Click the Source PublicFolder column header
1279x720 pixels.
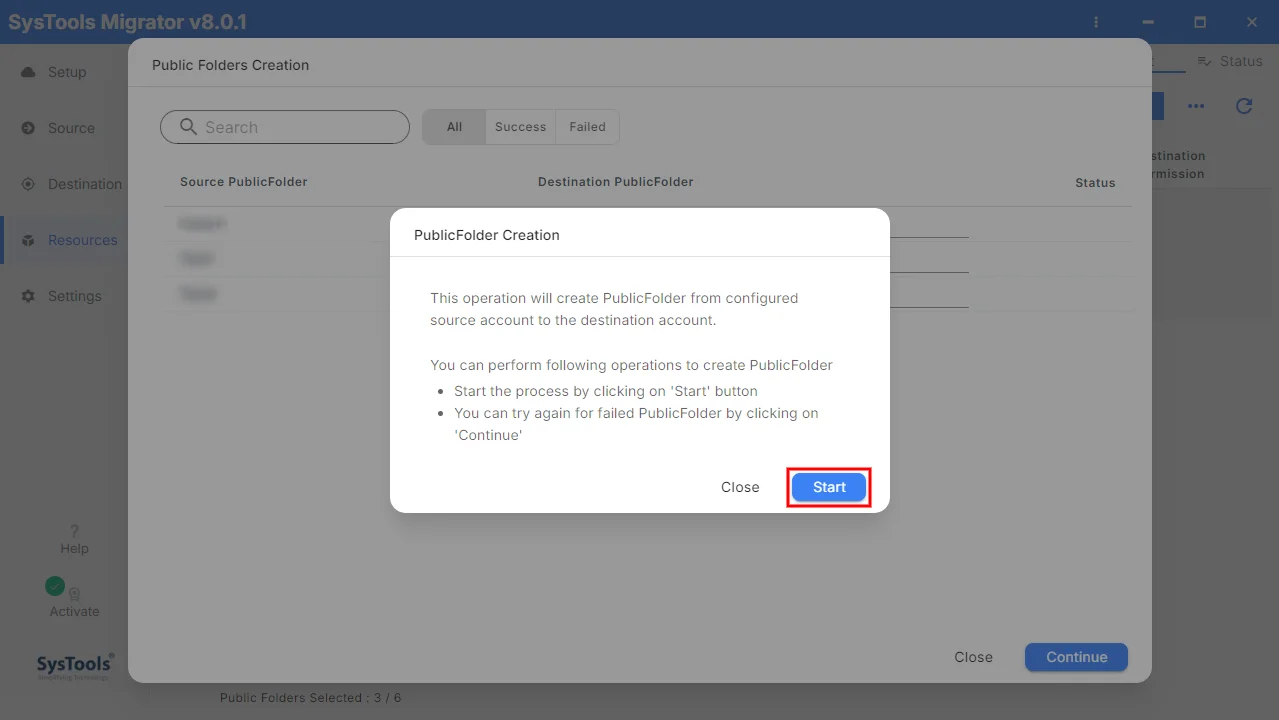click(244, 182)
